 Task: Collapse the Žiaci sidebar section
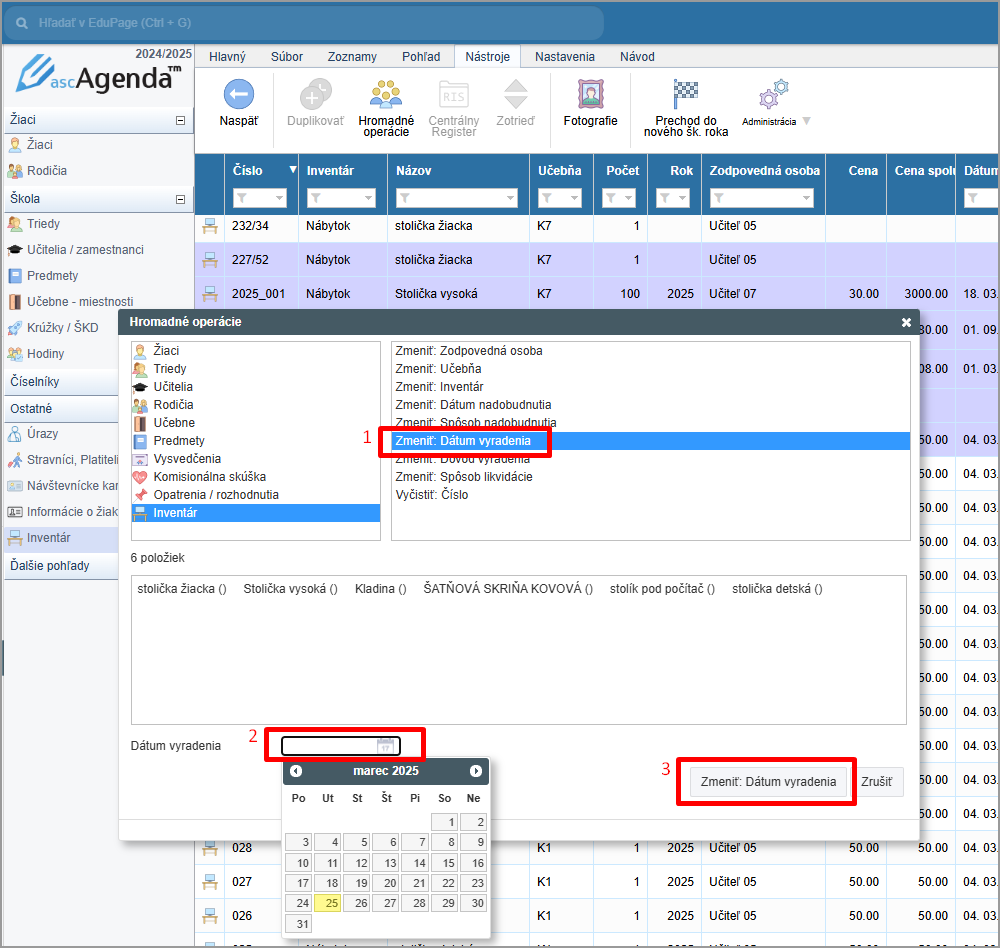tap(180, 121)
